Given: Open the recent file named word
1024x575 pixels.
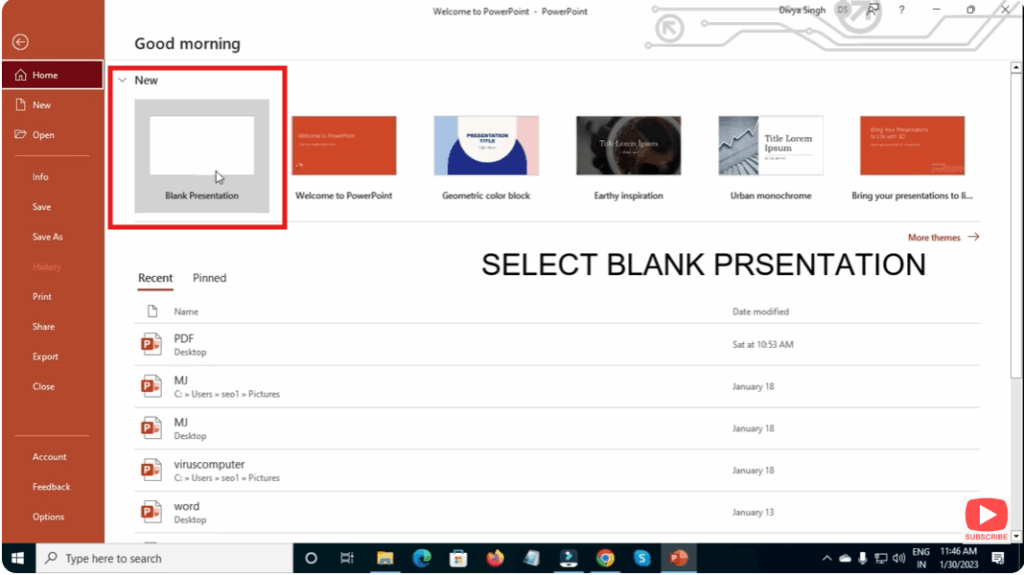Looking at the screenshot, I should (557, 512).
